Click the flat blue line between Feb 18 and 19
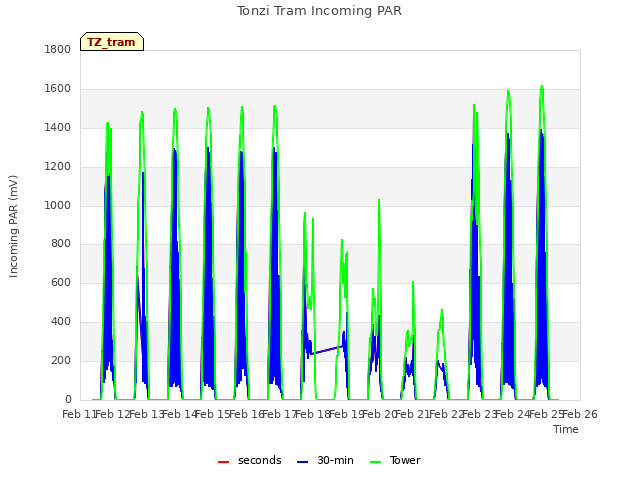 tap(327, 350)
